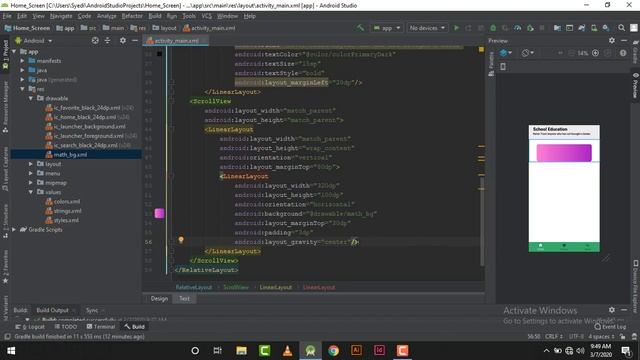
Task: Open the preview orientation dropdown
Action: pyautogui.click(x=528, y=53)
